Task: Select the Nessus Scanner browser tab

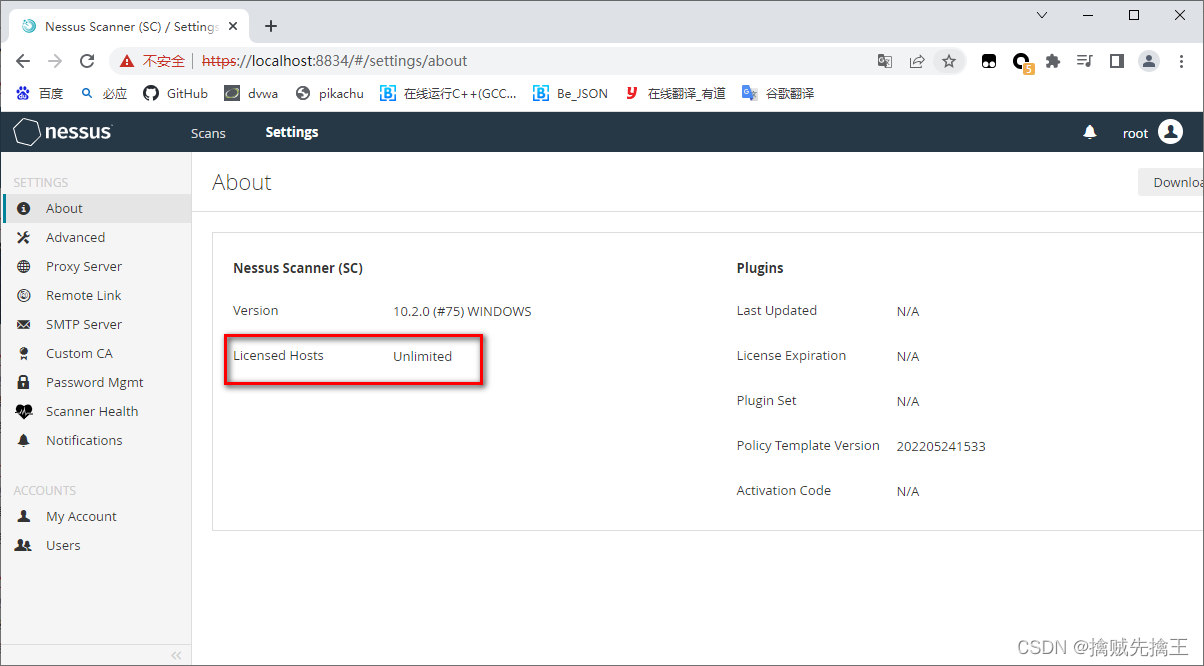Action: [128, 27]
